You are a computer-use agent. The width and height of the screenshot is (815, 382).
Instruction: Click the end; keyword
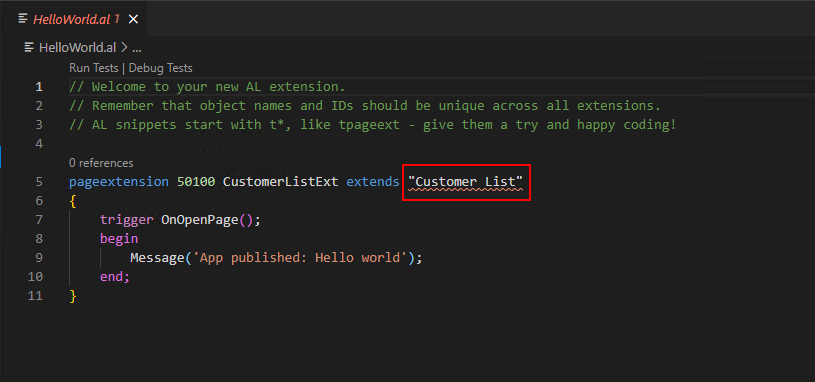114,277
